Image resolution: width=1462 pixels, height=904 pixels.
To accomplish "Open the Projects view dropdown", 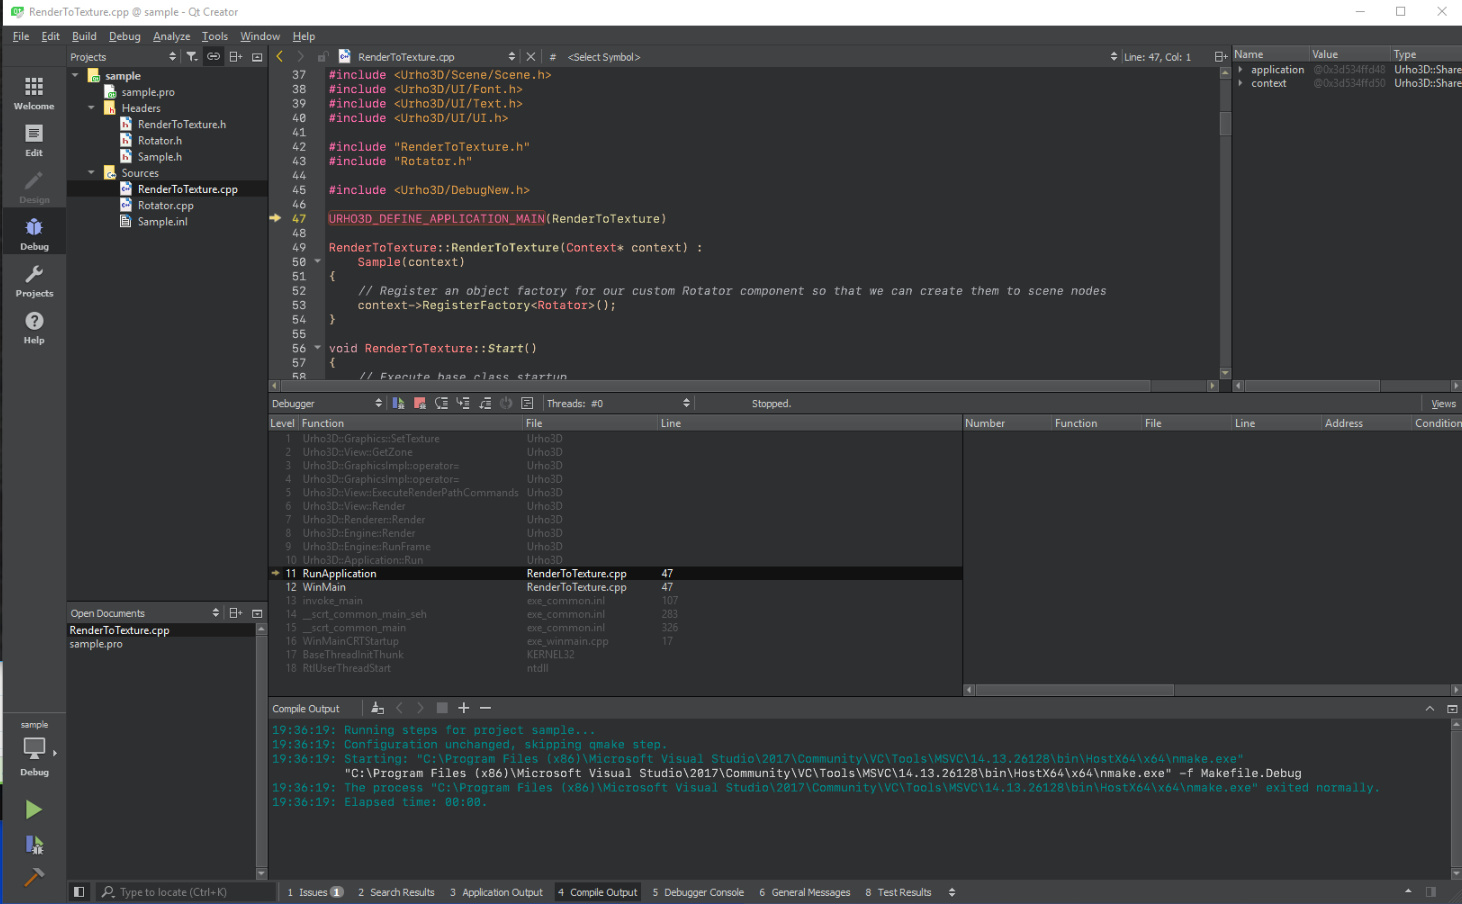I will pos(123,57).
